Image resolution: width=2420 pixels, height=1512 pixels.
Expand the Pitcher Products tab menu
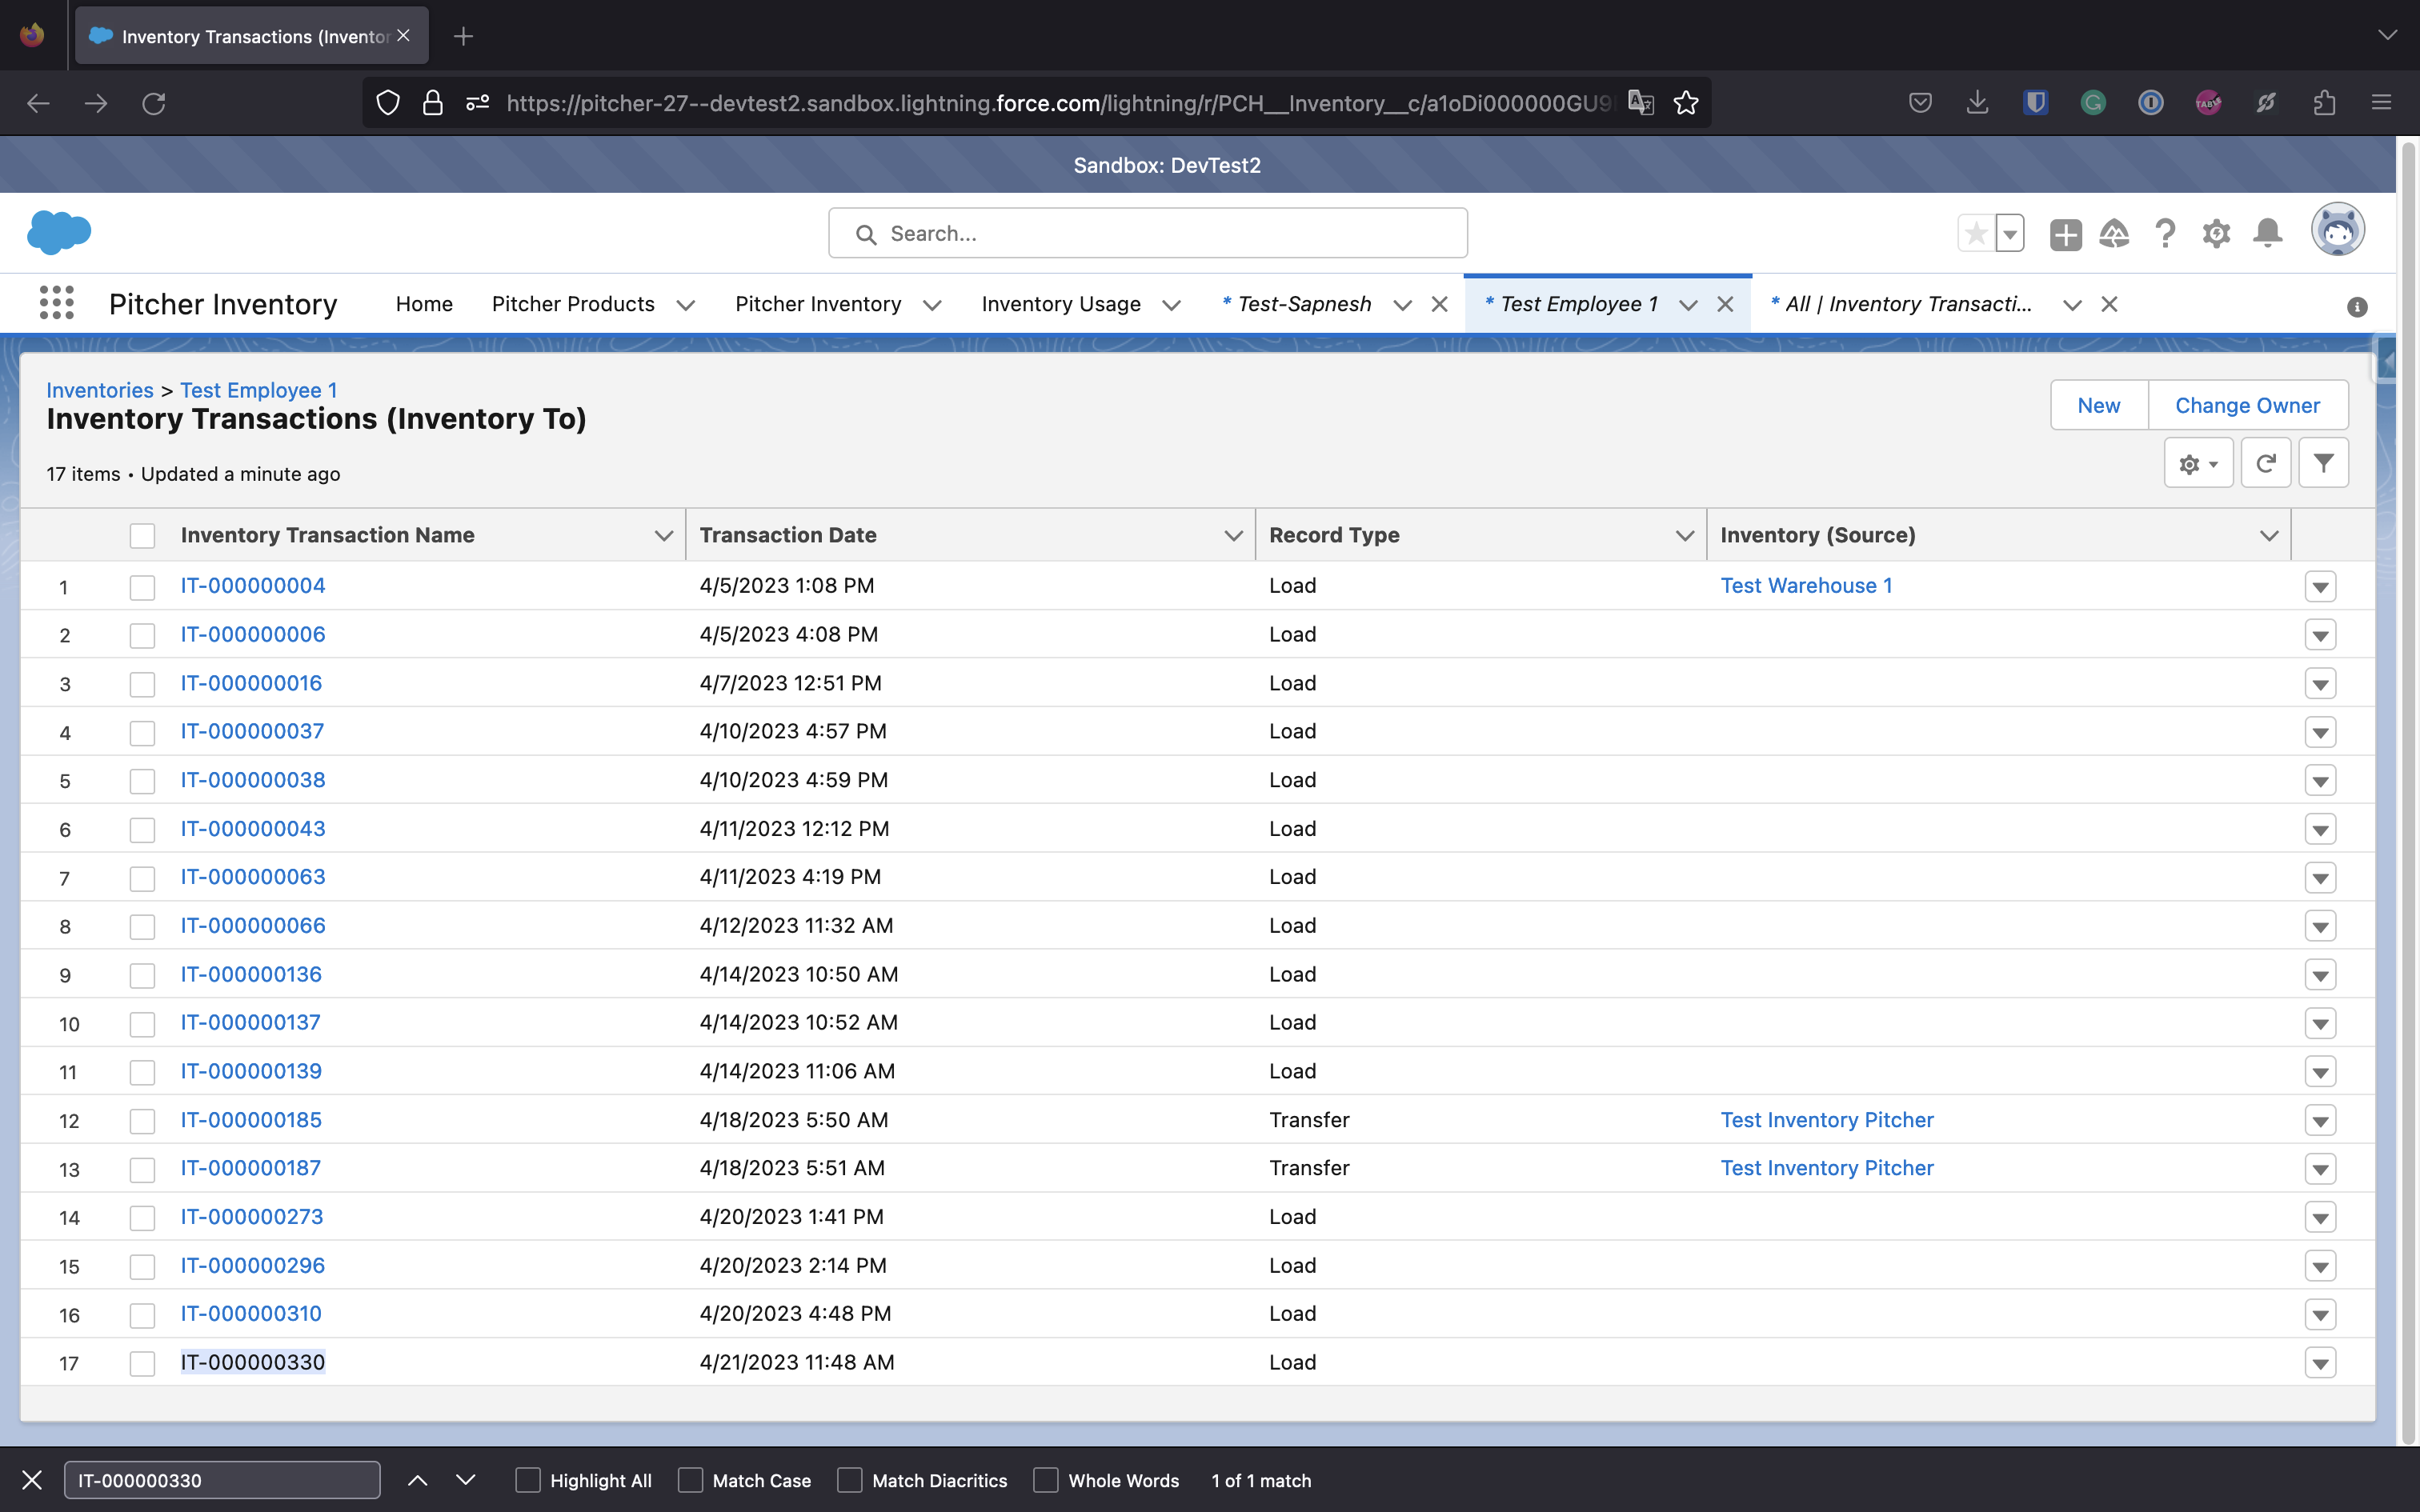point(686,305)
